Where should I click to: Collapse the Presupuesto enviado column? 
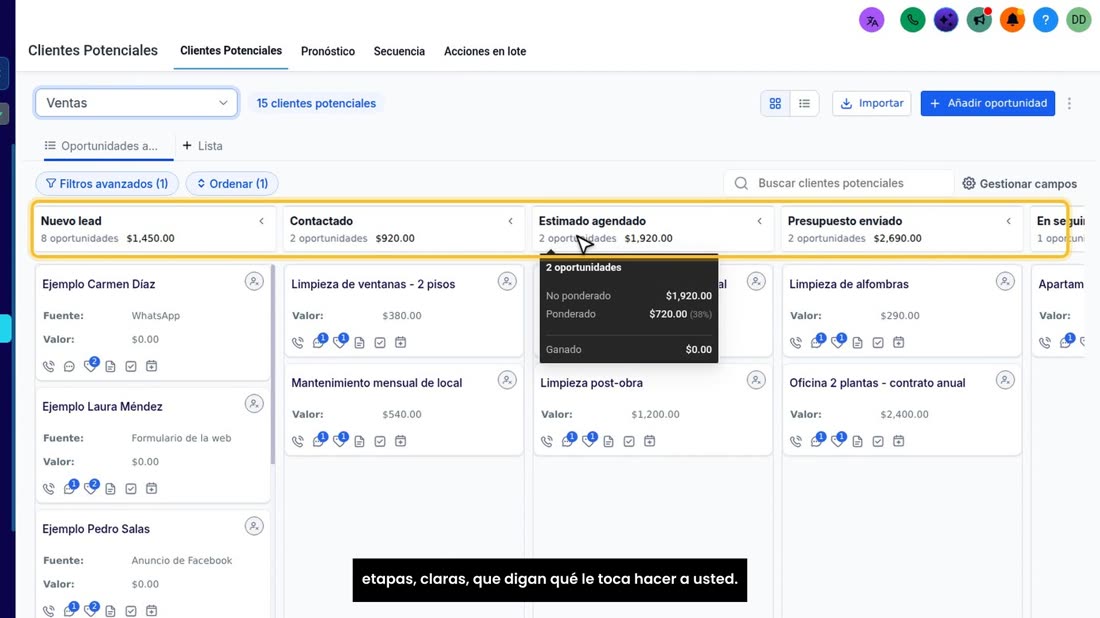[1009, 221]
